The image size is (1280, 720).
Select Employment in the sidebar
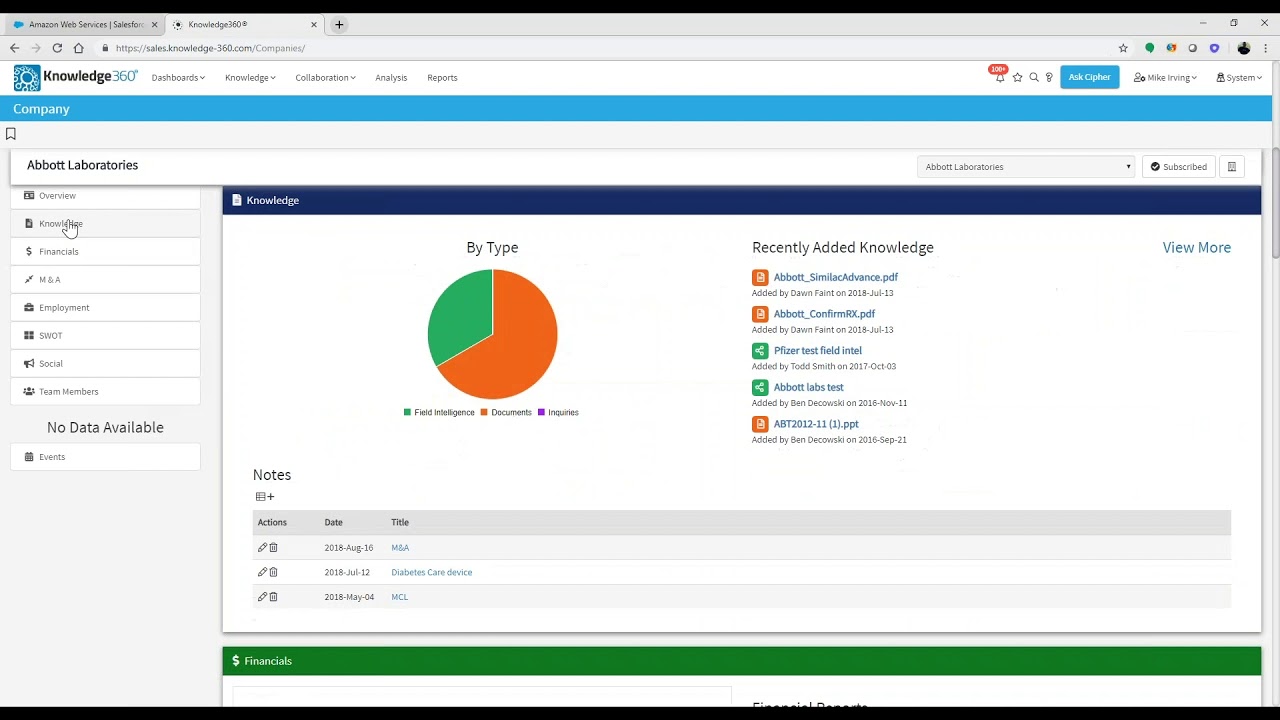(105, 308)
